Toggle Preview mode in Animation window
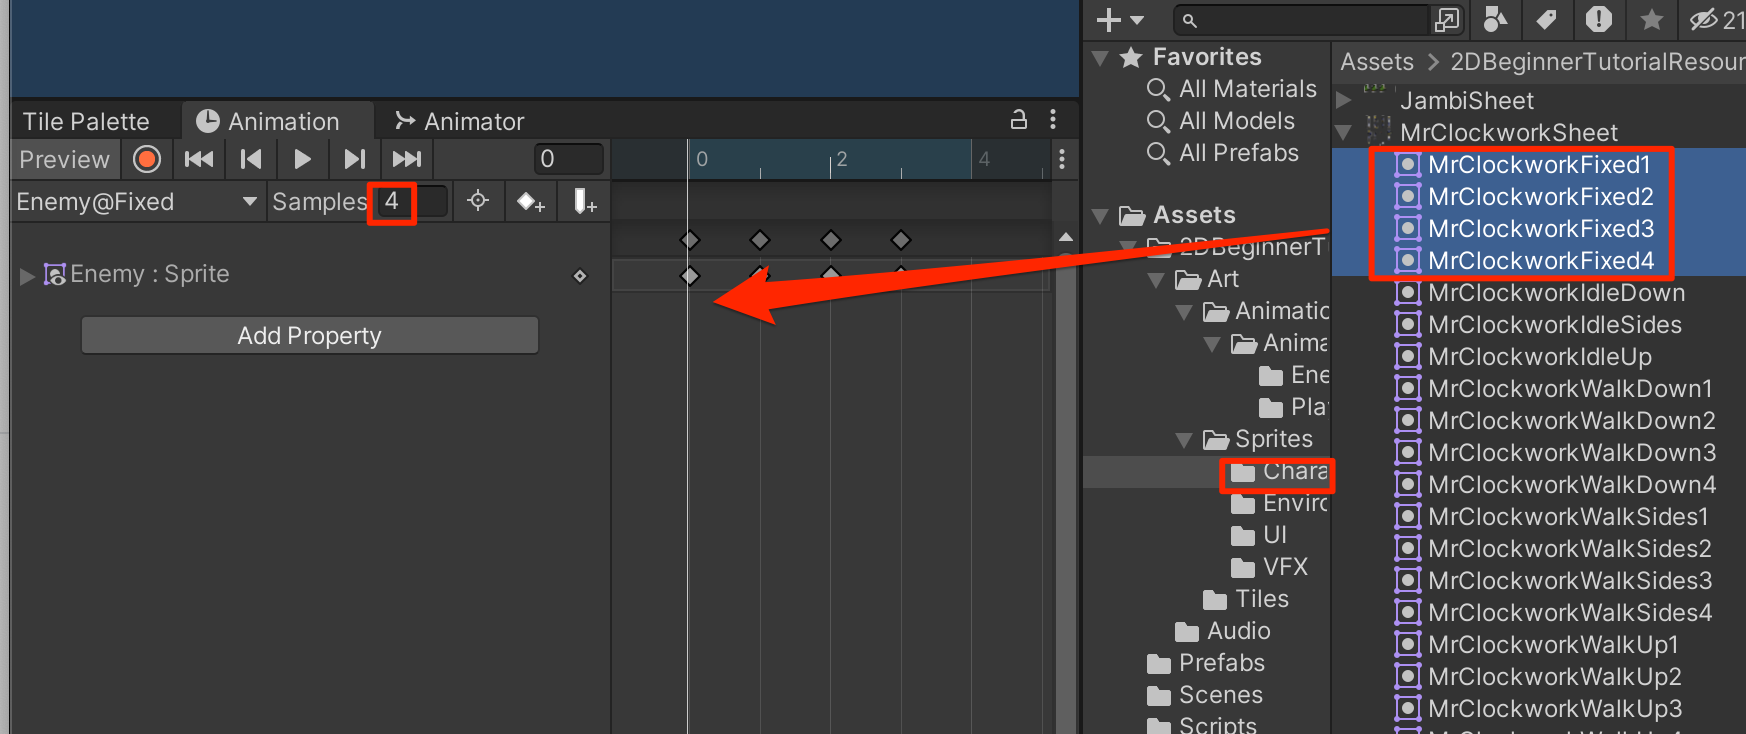Screen dimensions: 1746x734 pos(65,159)
